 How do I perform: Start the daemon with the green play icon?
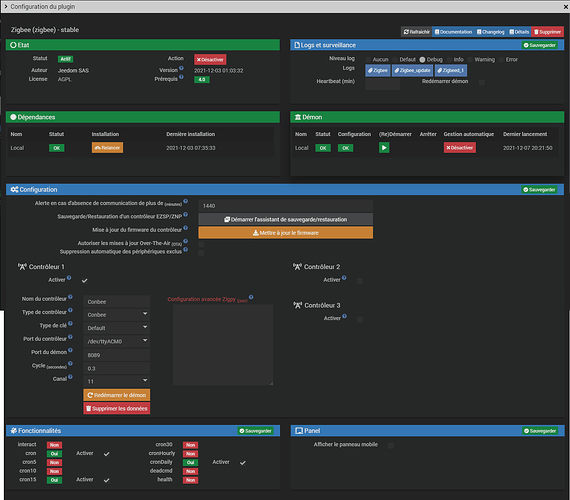384,148
